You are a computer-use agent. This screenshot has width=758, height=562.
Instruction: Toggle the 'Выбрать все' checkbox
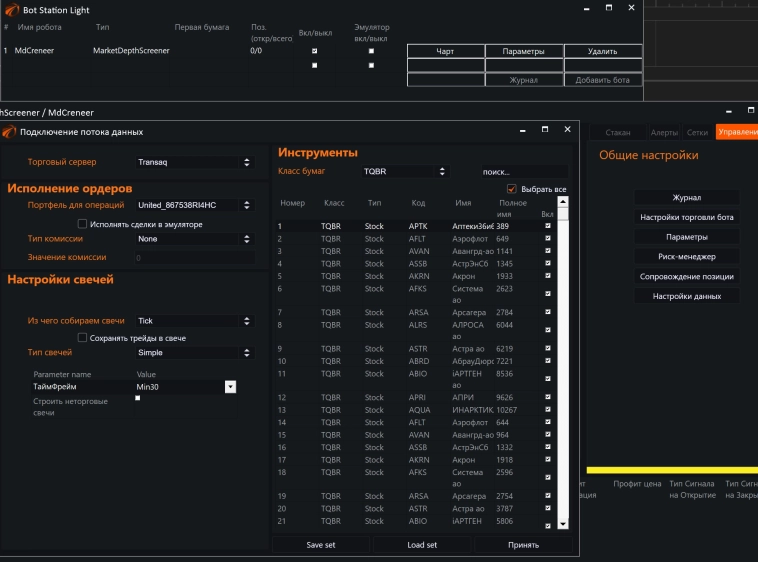coord(512,189)
